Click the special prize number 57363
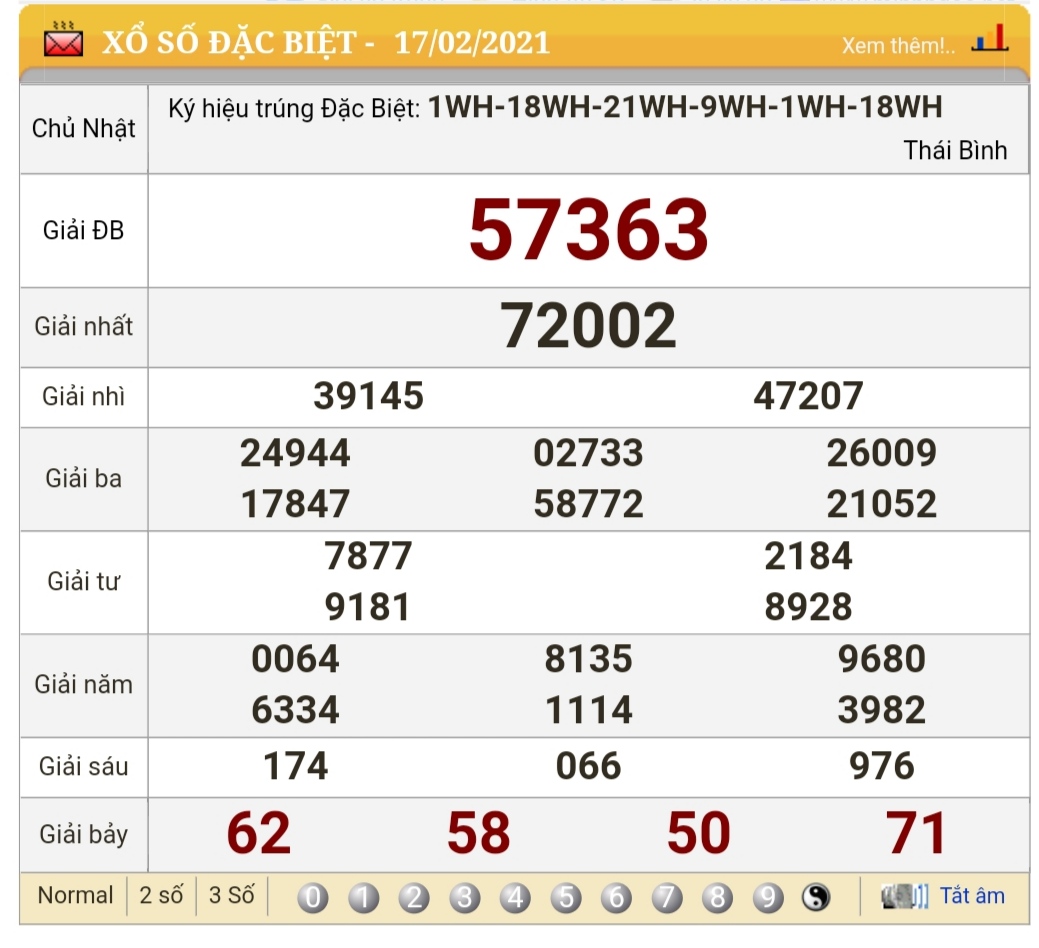 588,230
